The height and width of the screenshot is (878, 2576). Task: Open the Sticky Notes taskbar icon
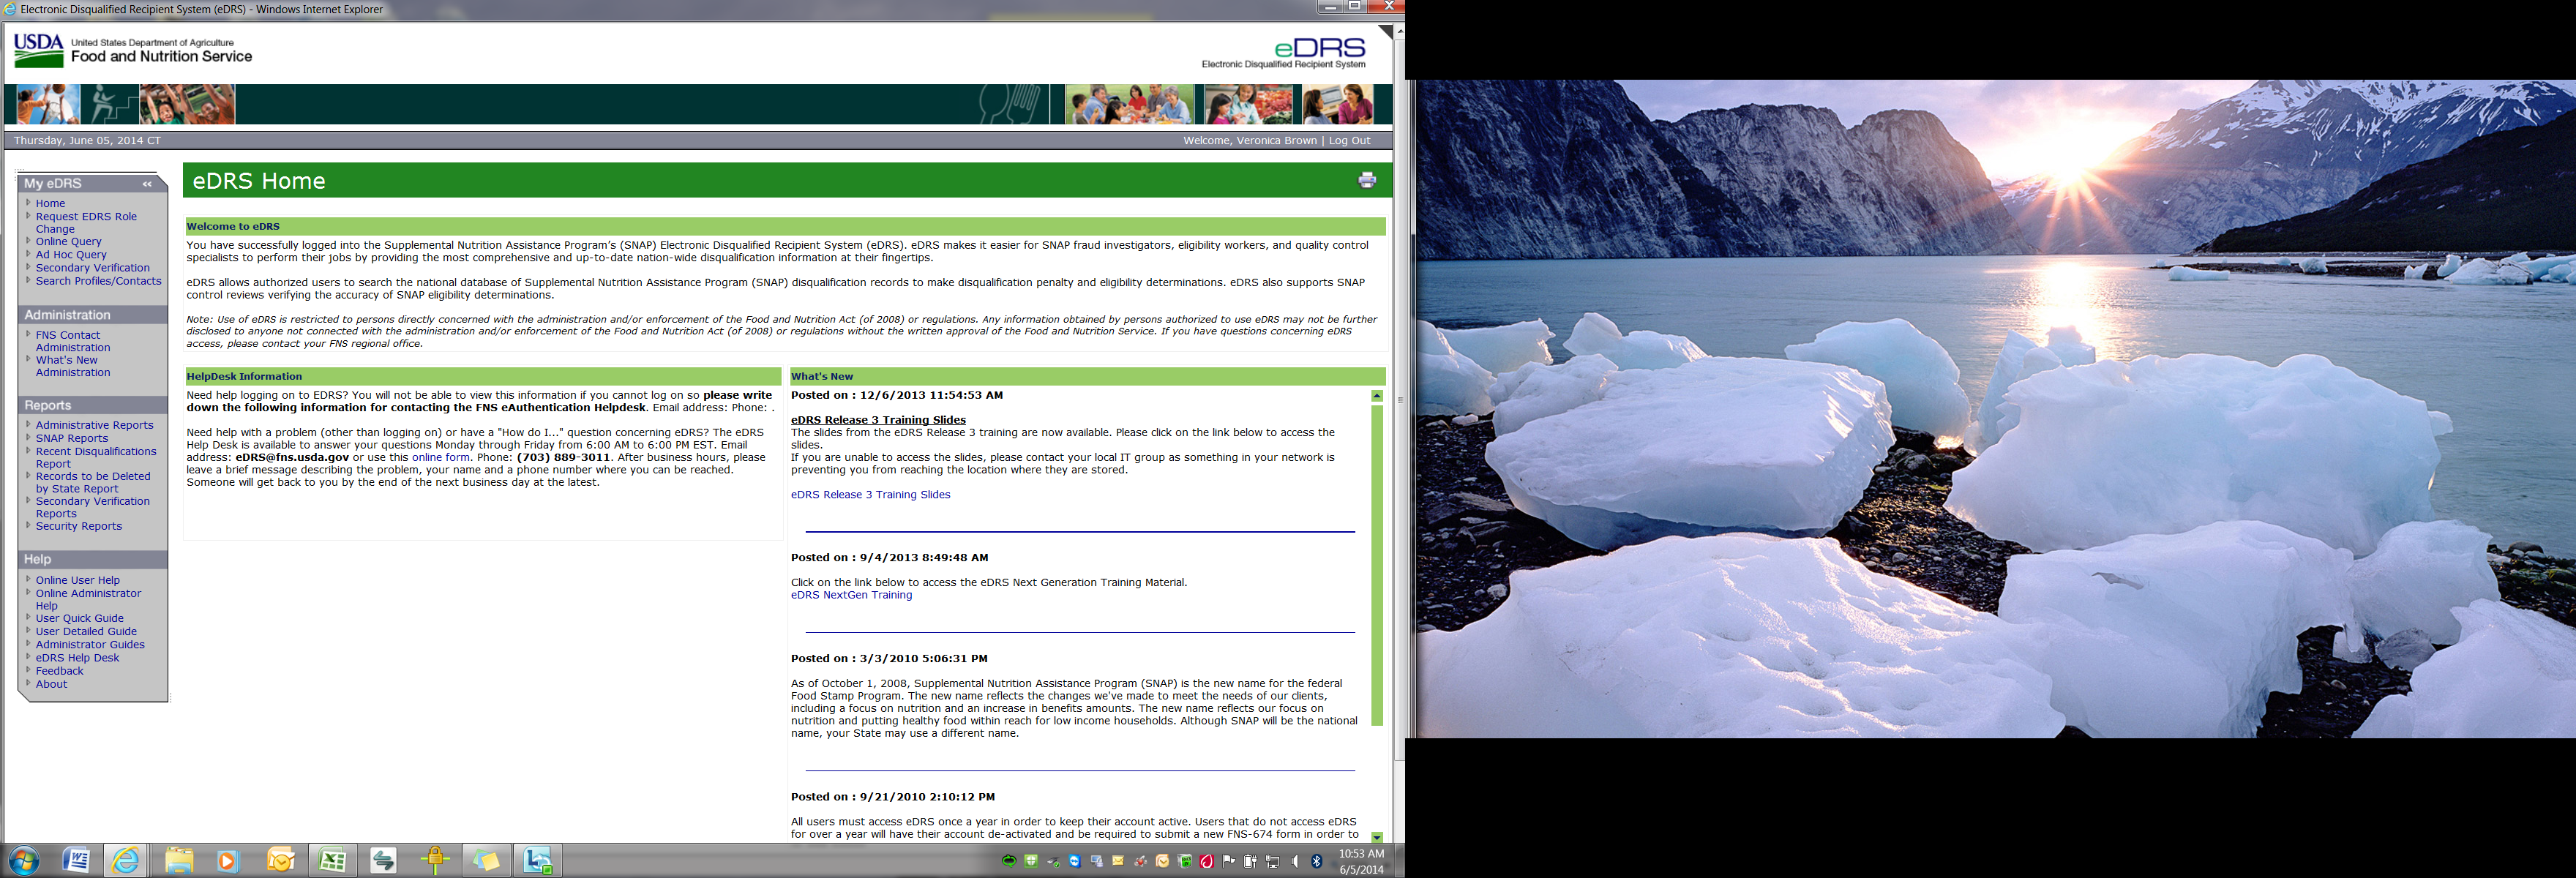coord(486,860)
